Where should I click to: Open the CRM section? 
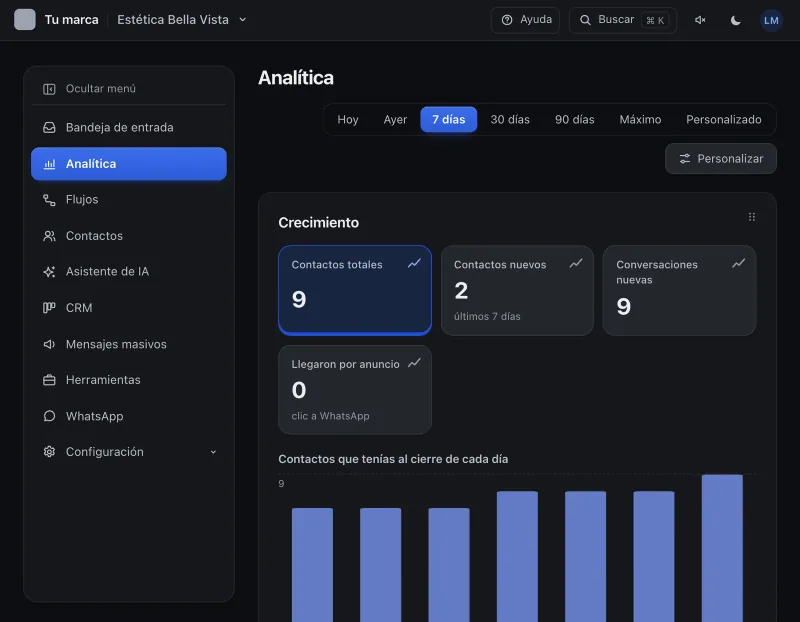[129, 308]
